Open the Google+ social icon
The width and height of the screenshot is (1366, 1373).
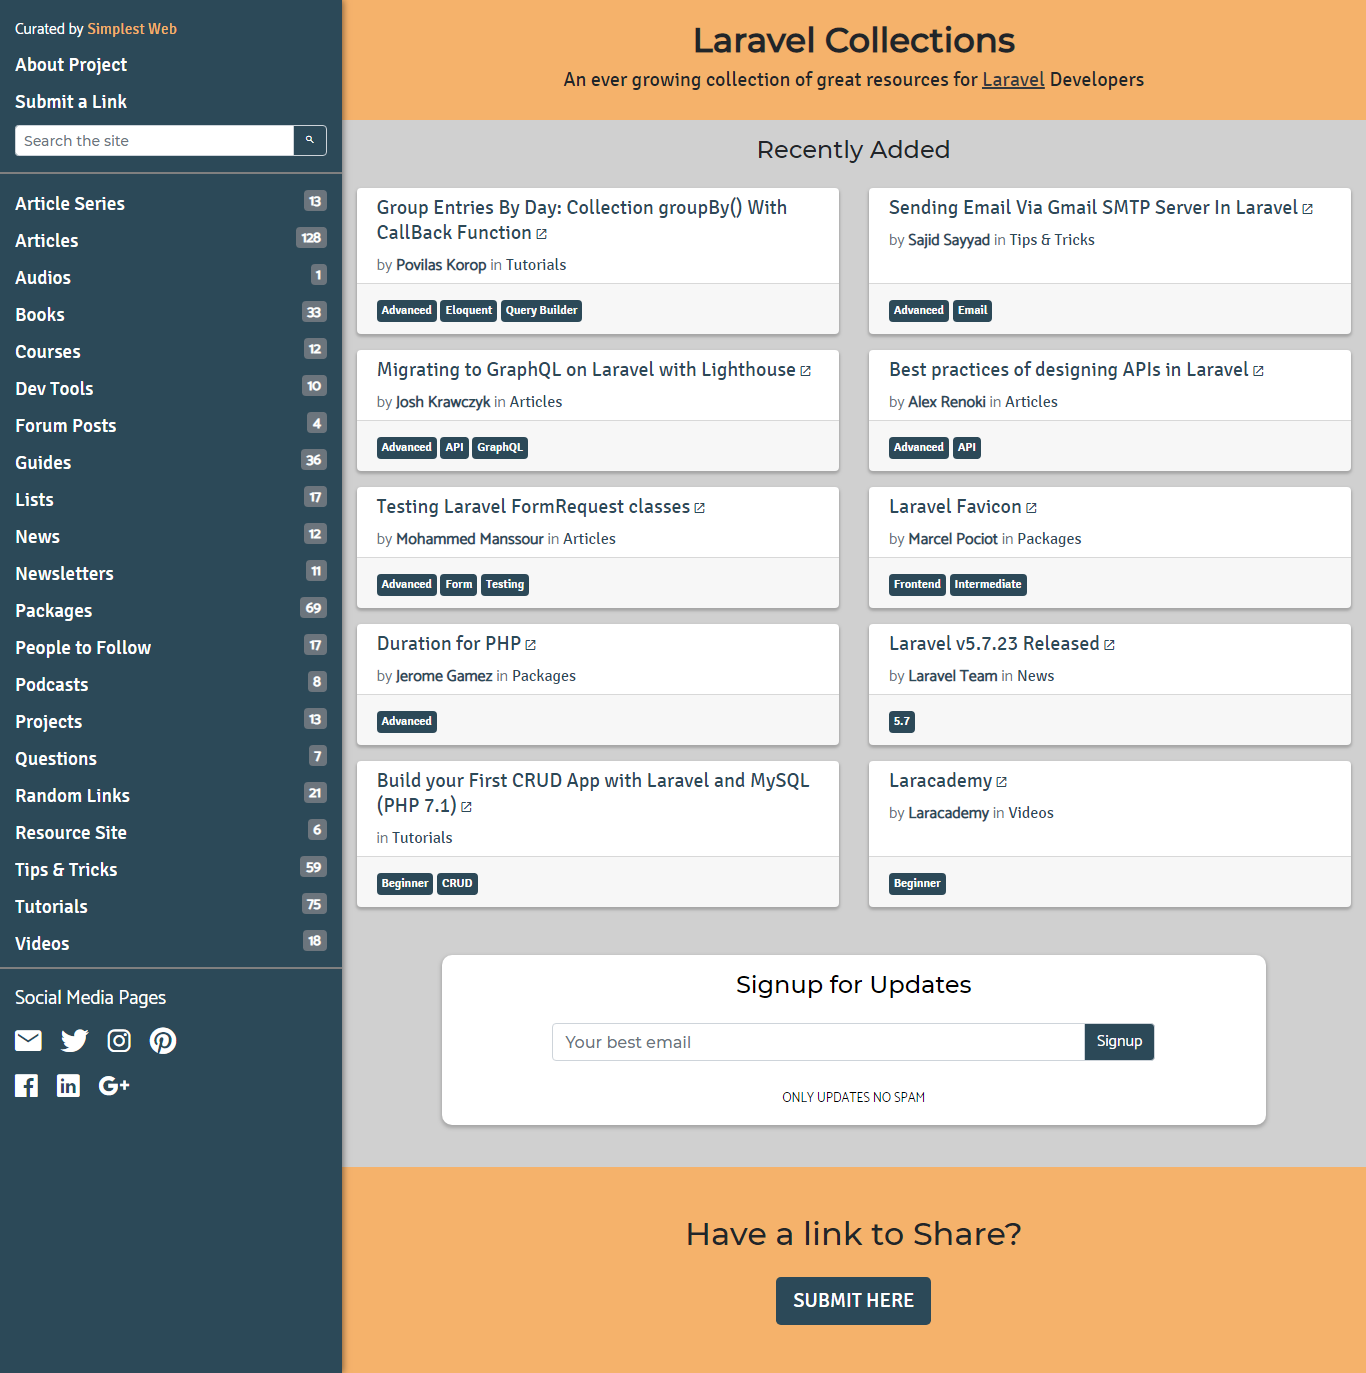[113, 1085]
